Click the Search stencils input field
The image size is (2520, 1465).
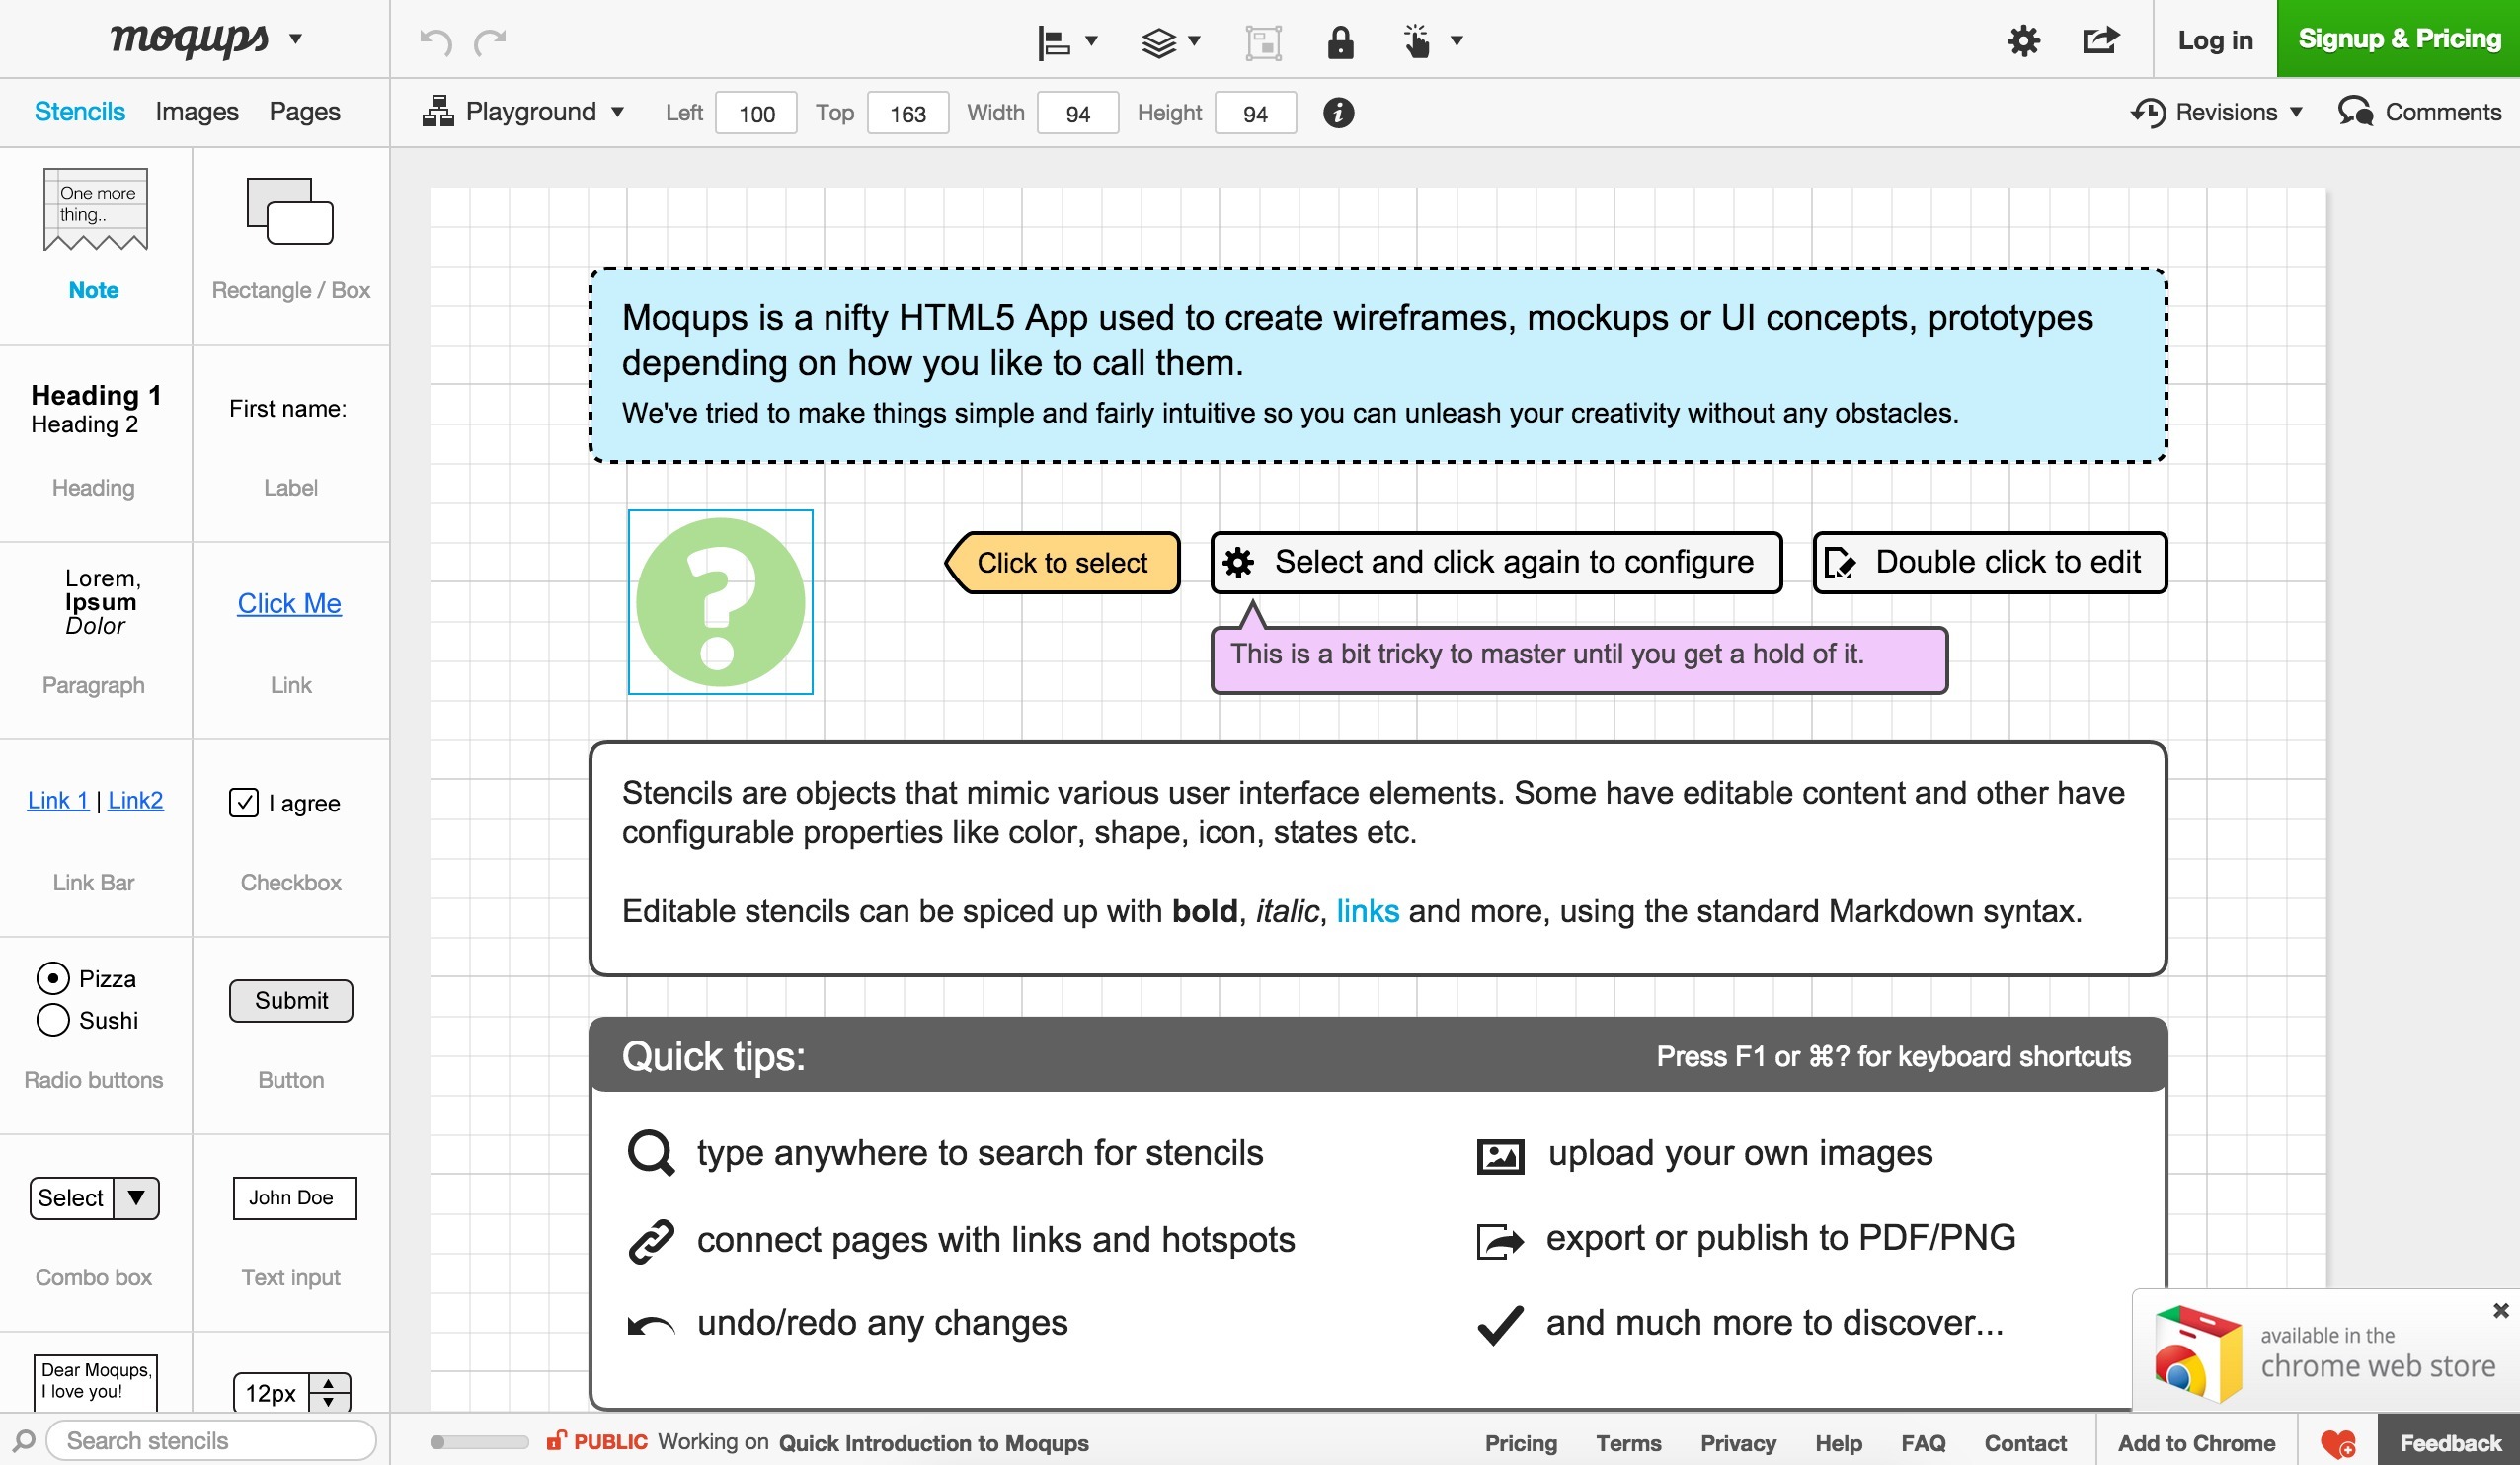coord(210,1441)
